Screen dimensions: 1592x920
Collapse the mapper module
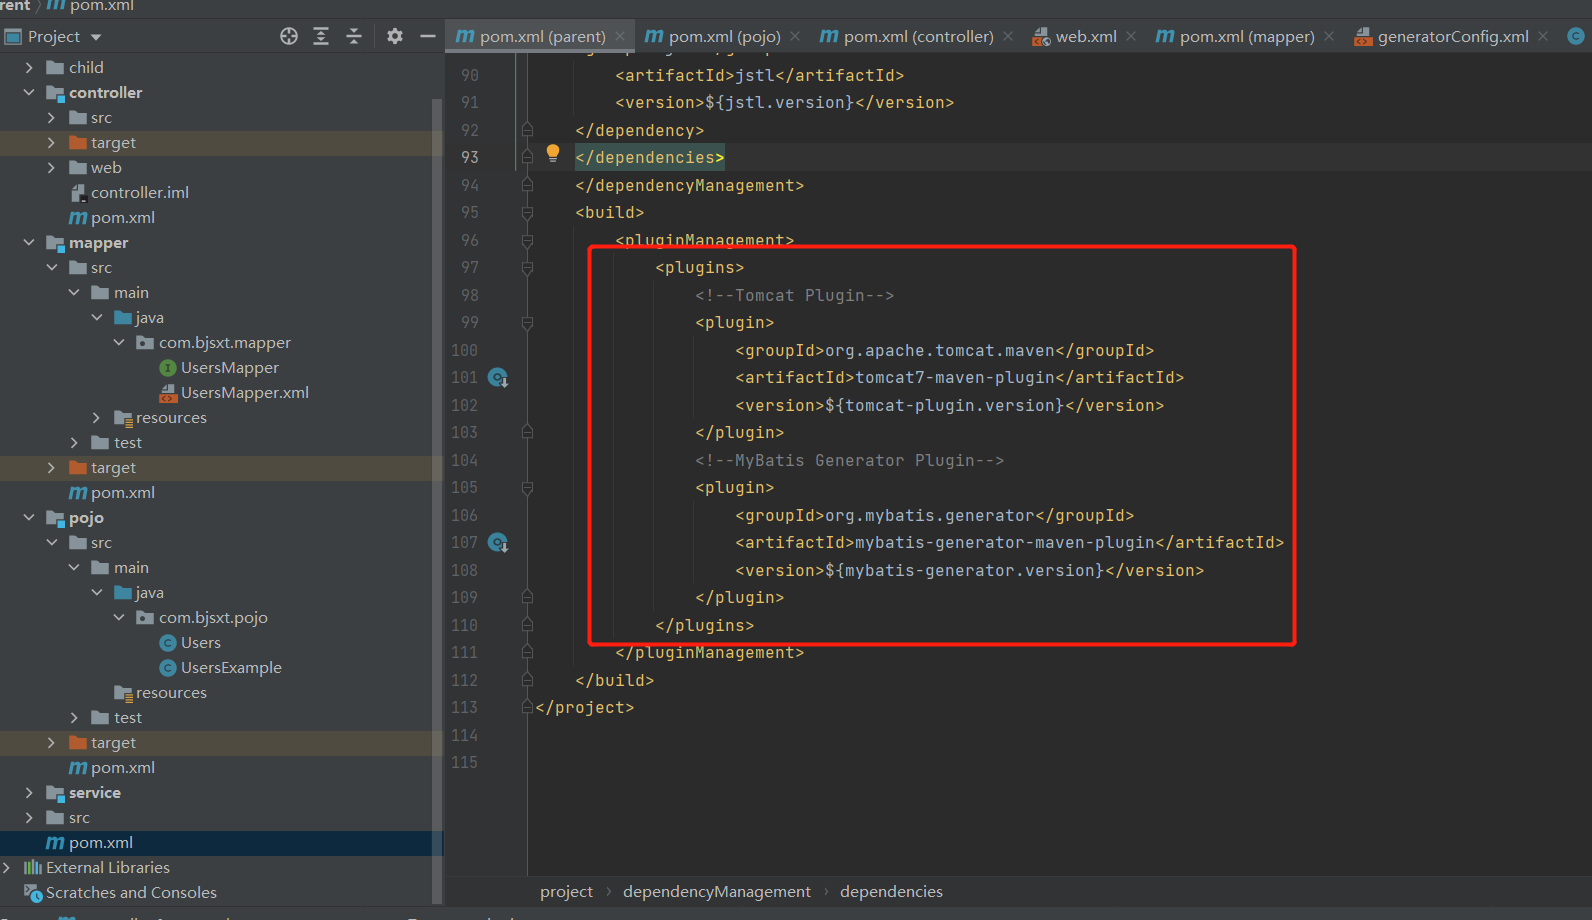(29, 243)
